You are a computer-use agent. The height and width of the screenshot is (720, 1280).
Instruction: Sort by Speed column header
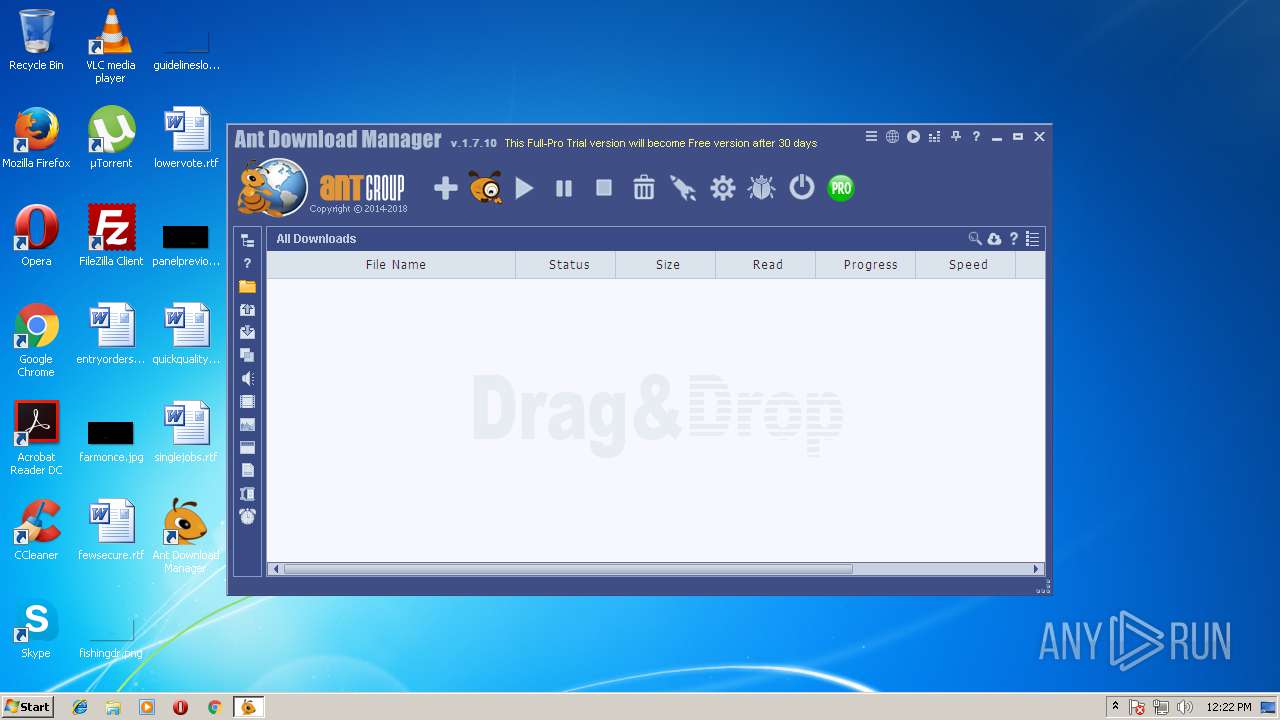click(x=968, y=265)
